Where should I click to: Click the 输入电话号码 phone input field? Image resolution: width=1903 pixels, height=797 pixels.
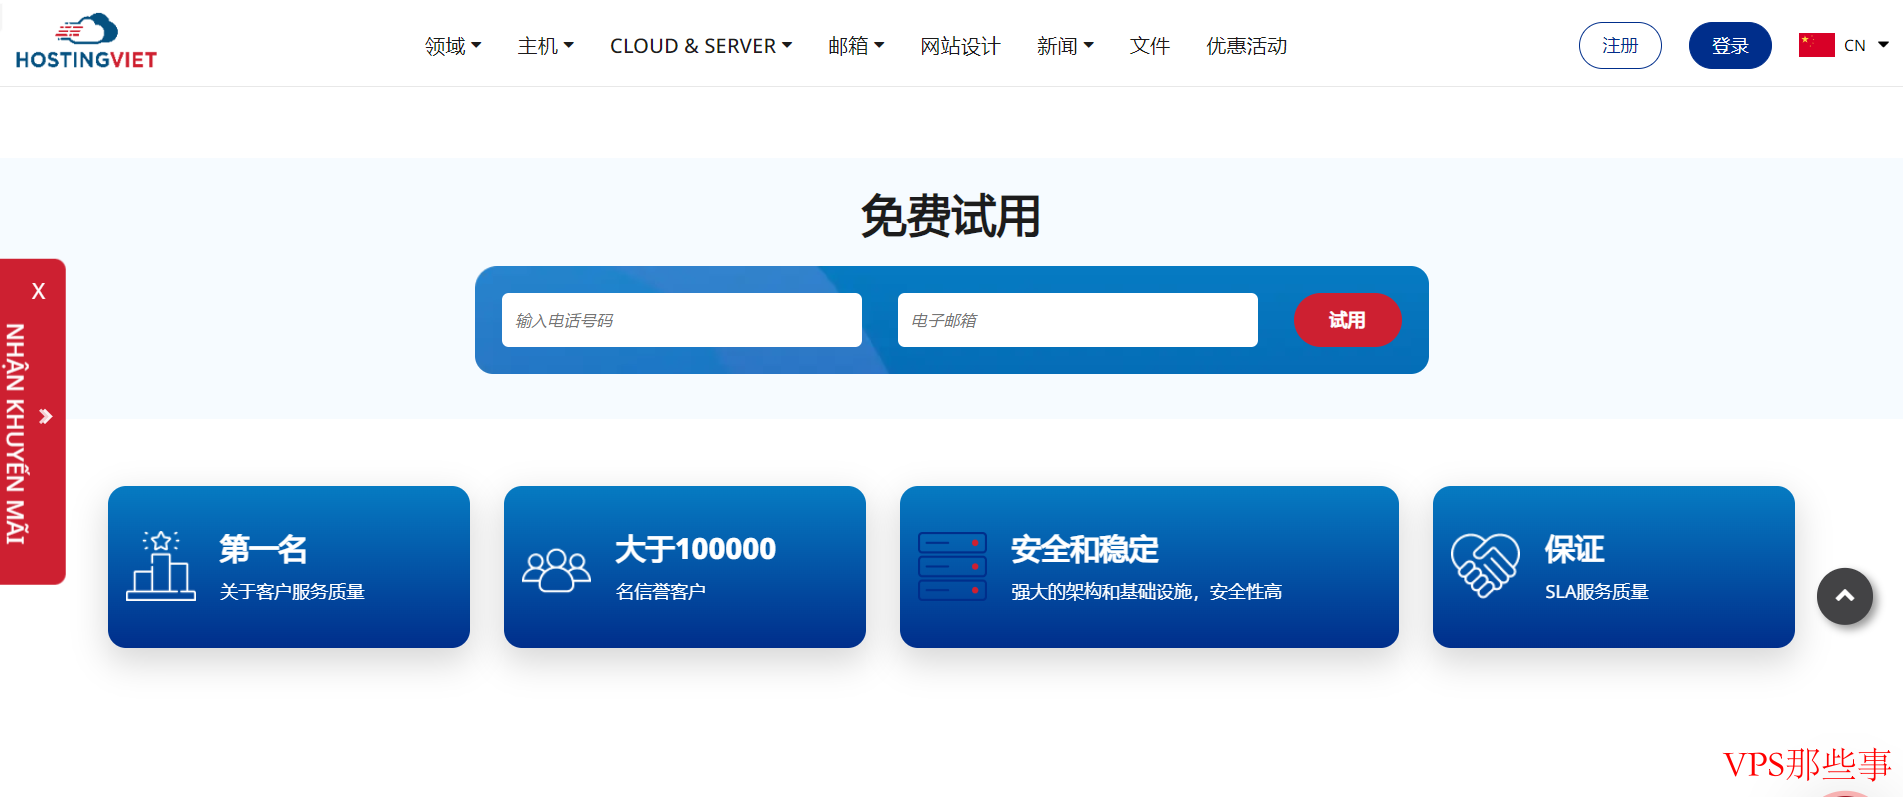tap(682, 320)
